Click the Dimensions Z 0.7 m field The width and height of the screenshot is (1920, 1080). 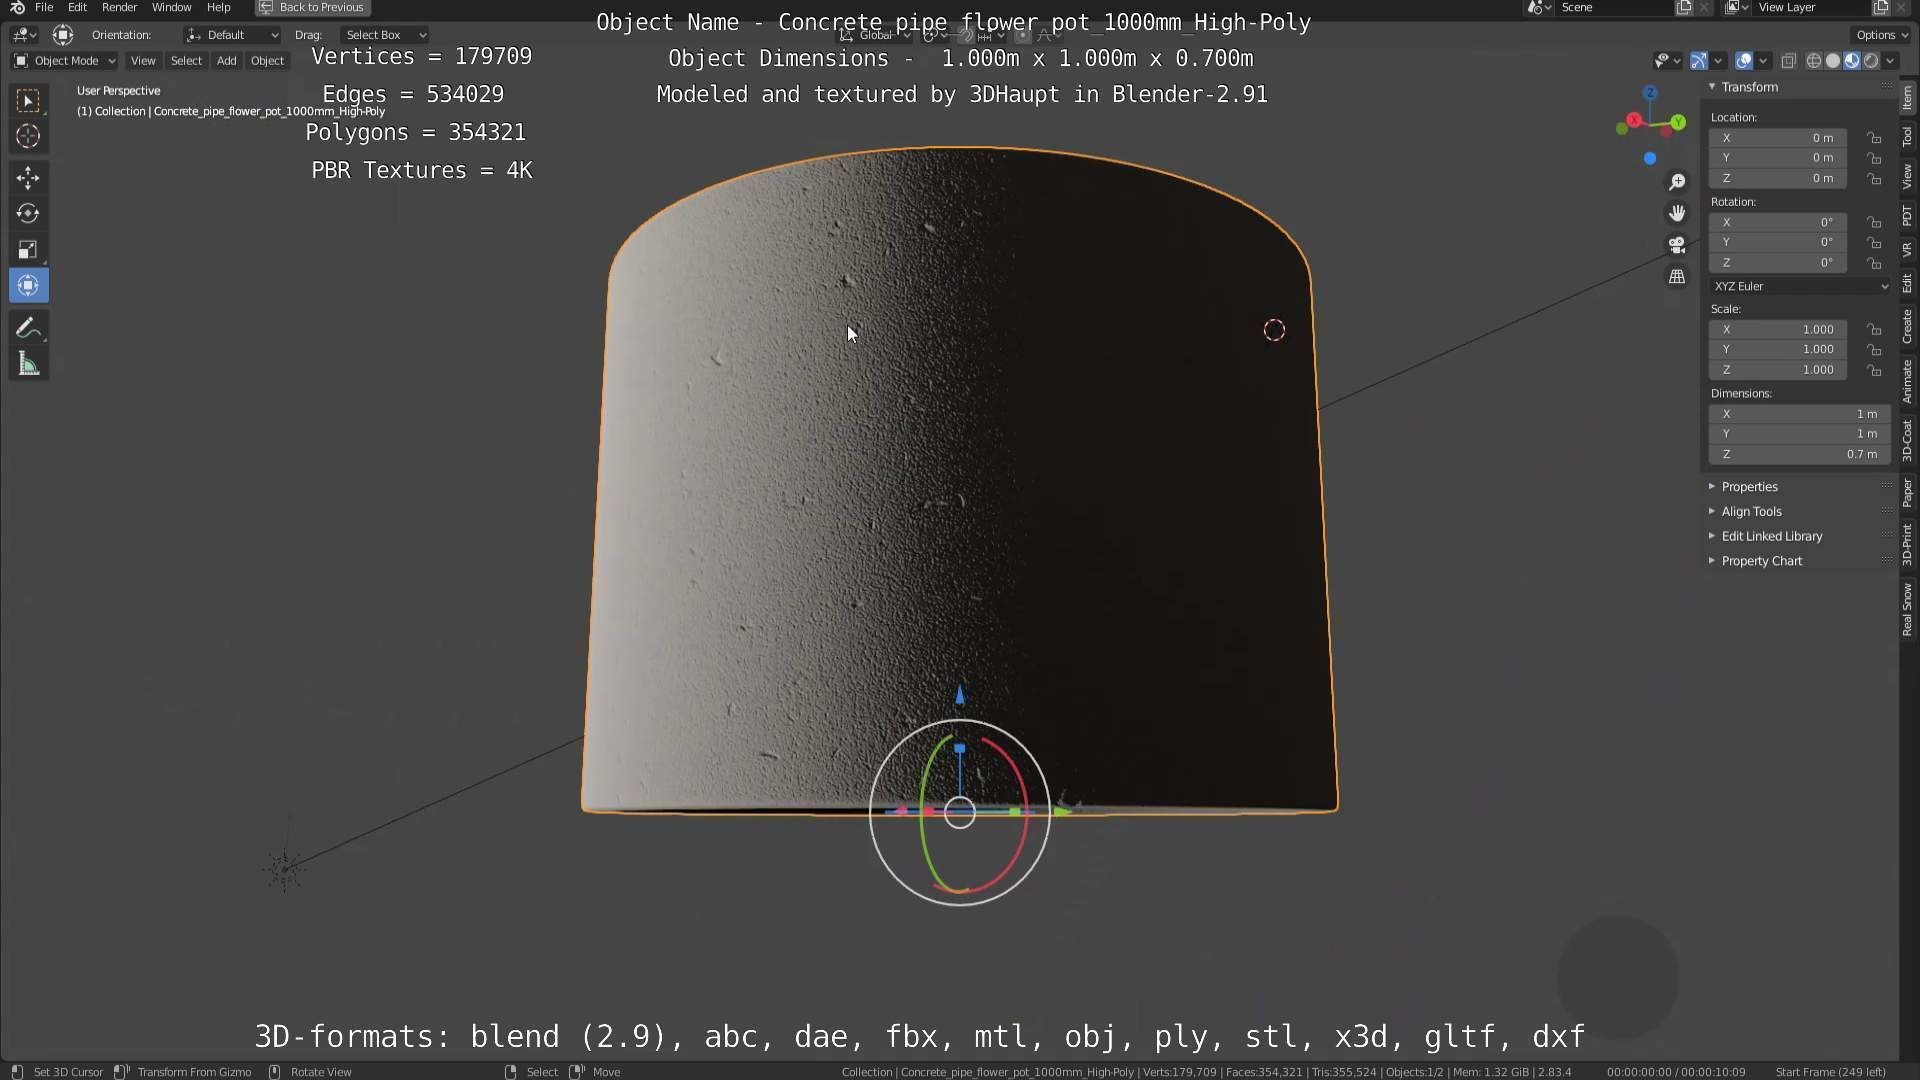(1800, 454)
